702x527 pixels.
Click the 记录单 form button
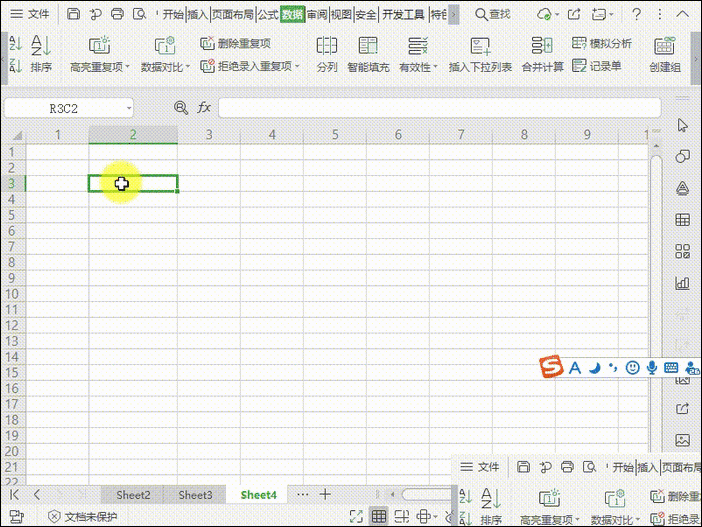pos(597,66)
